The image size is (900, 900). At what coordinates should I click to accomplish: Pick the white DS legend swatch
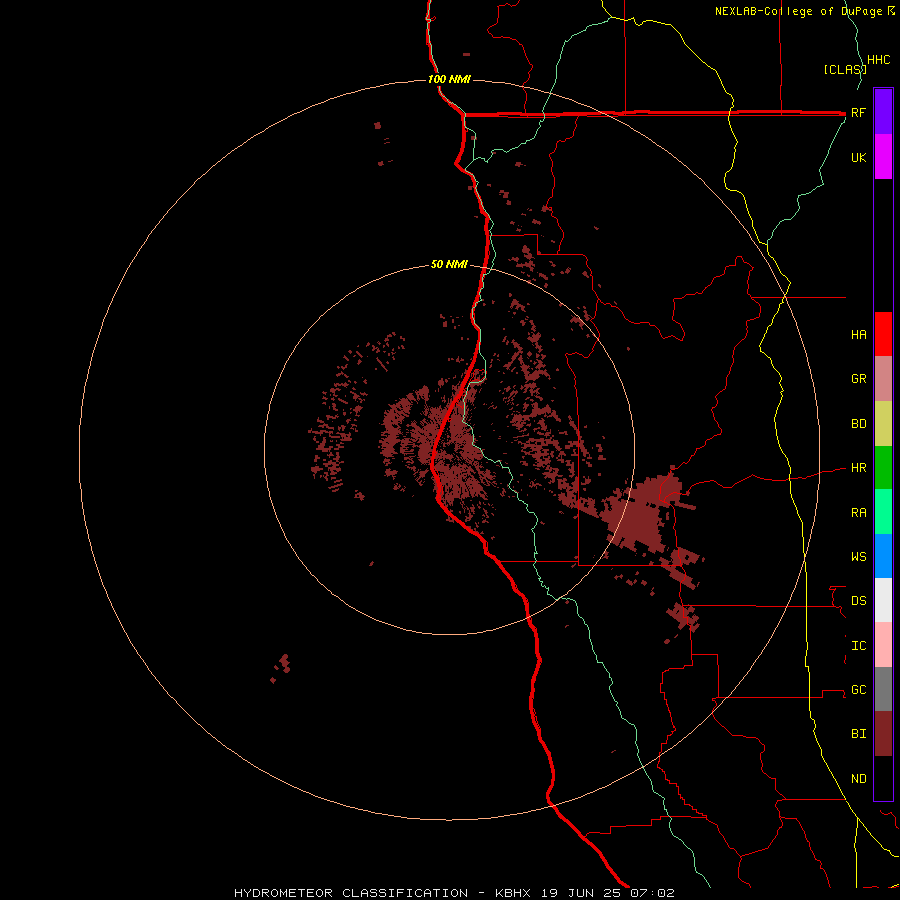pyautogui.click(x=883, y=600)
